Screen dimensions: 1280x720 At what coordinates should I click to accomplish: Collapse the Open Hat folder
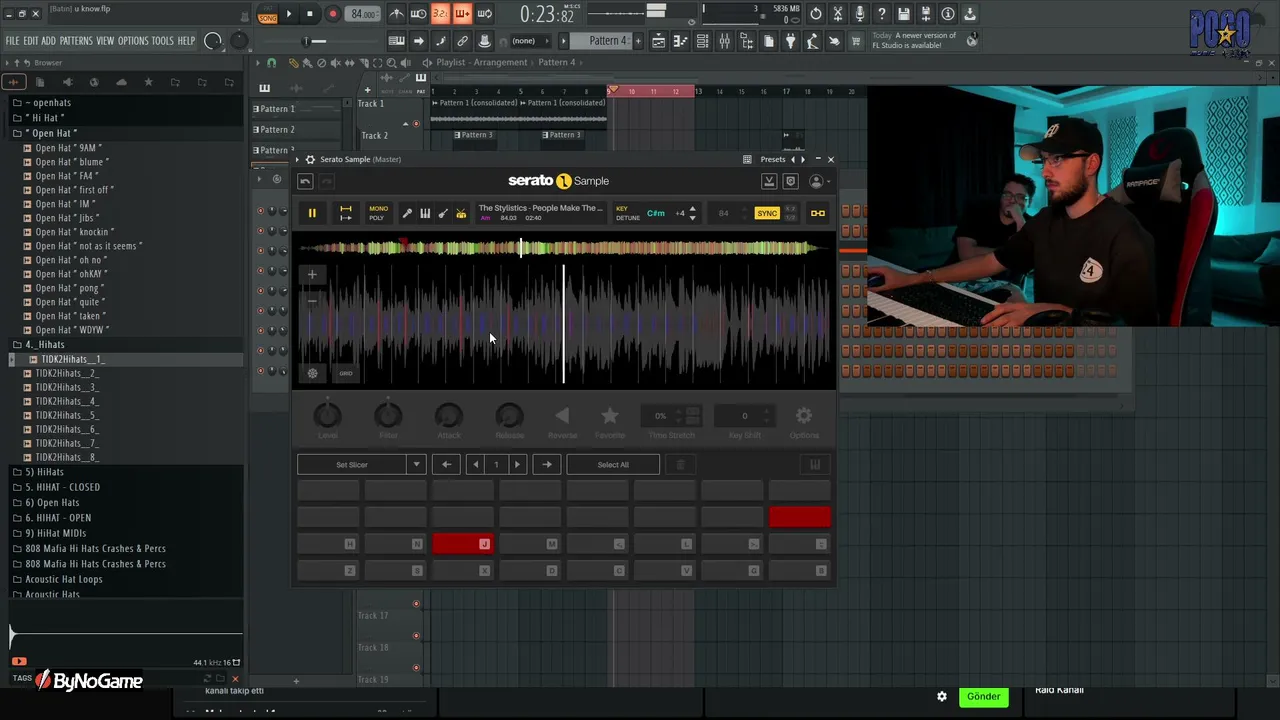53,133
